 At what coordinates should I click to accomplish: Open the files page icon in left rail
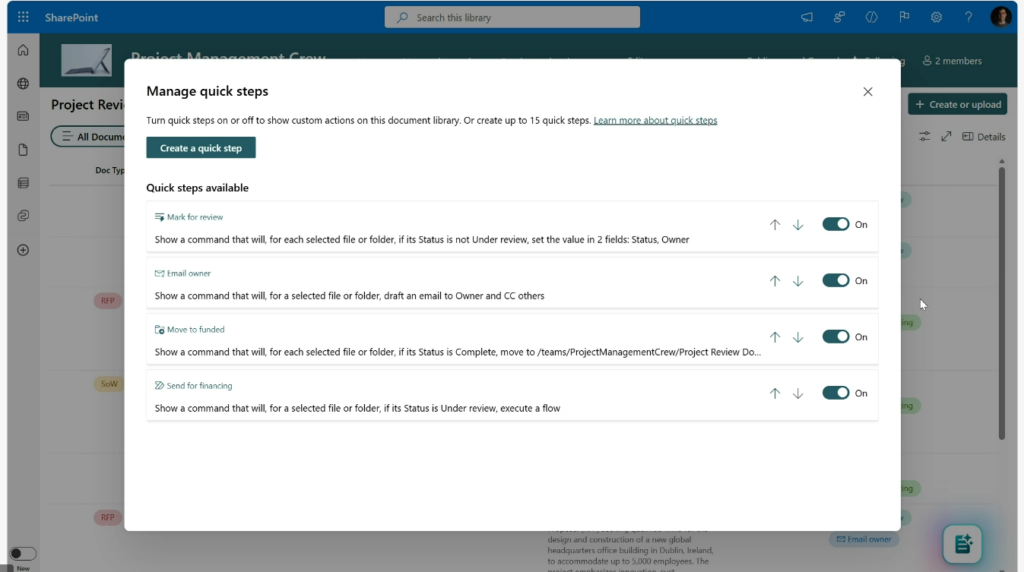click(23, 150)
